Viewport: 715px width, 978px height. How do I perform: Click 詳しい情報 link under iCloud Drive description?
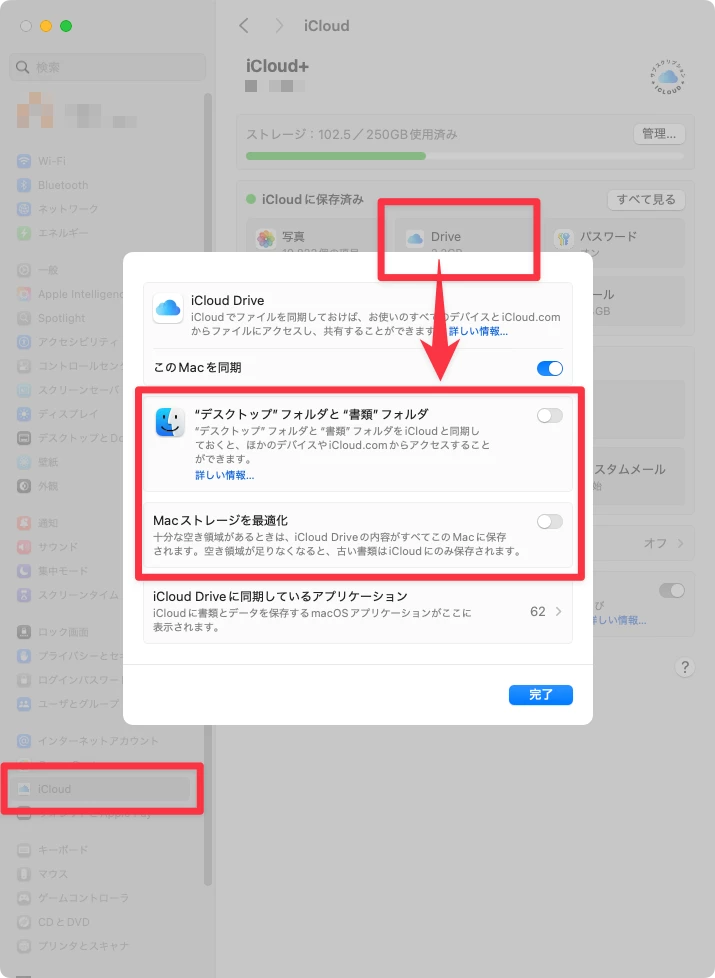[478, 331]
